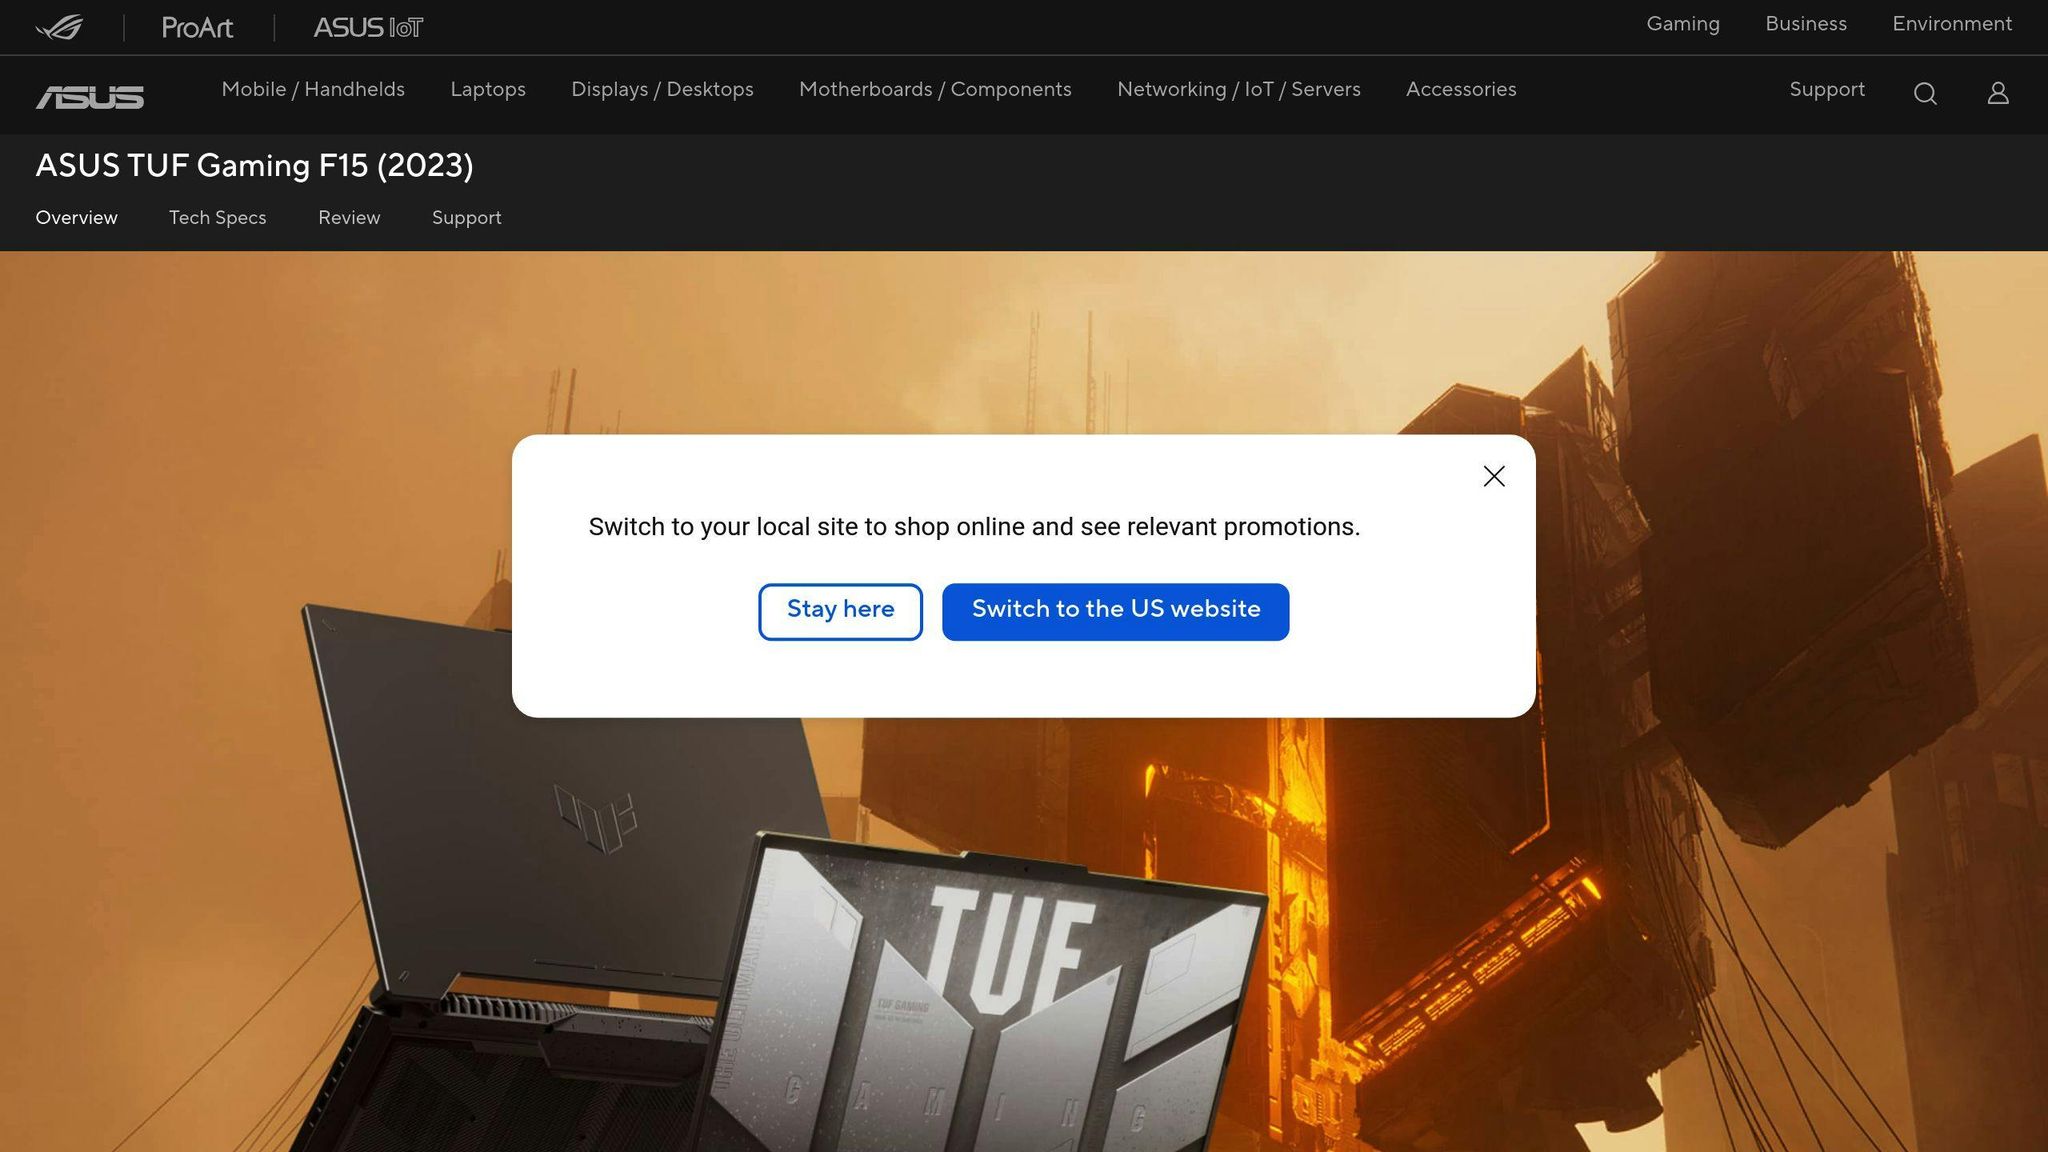Click the ROG logo icon
This screenshot has width=2048, height=1152.
pos(59,27)
